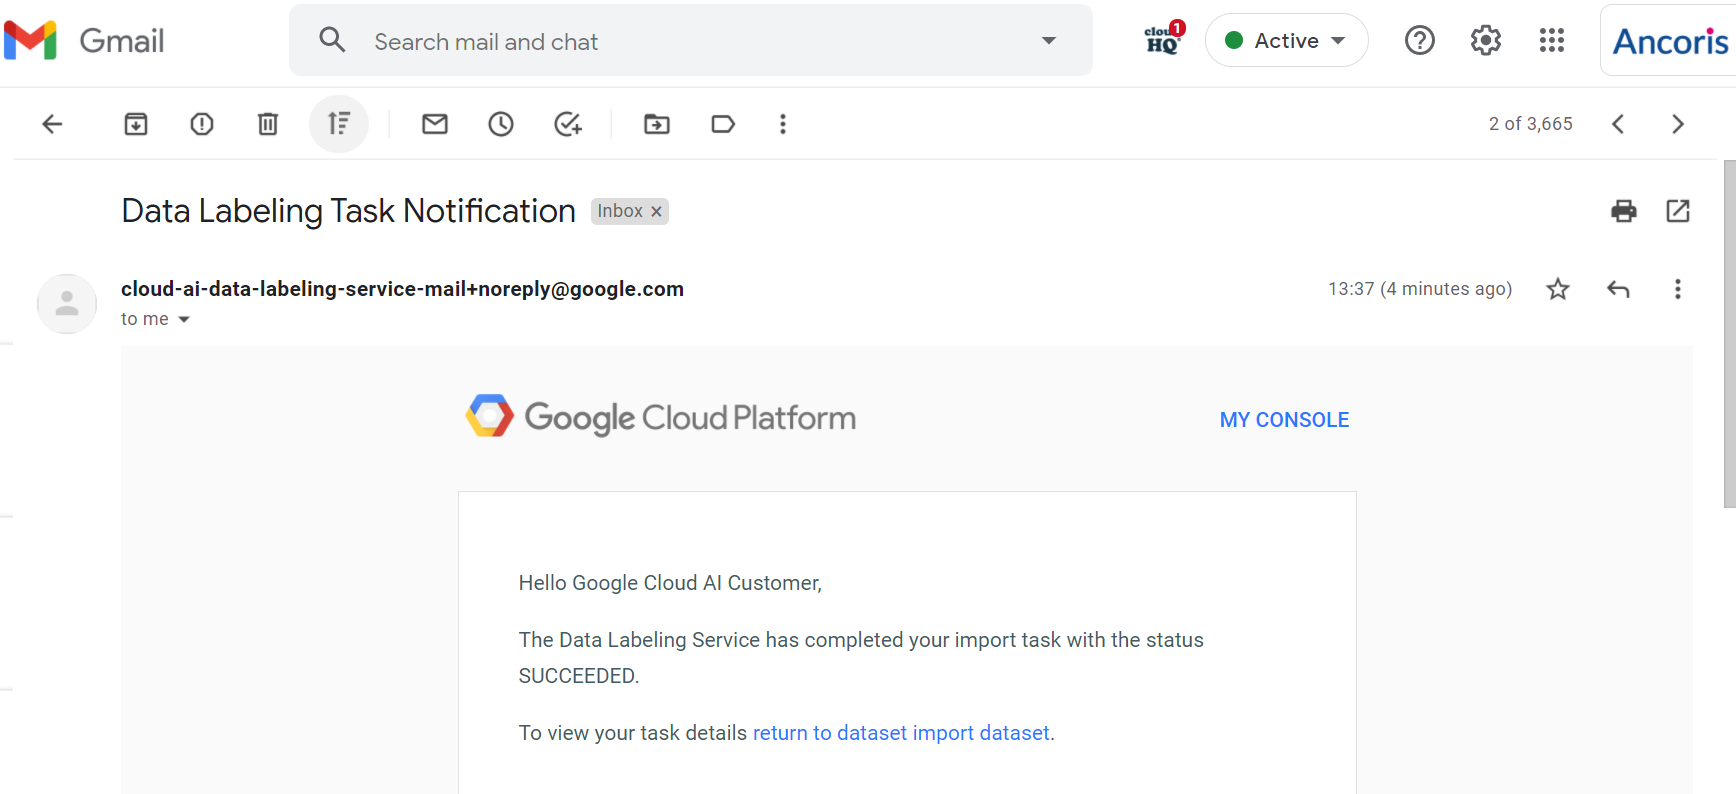
Task: Report this email as spam
Action: 202,124
